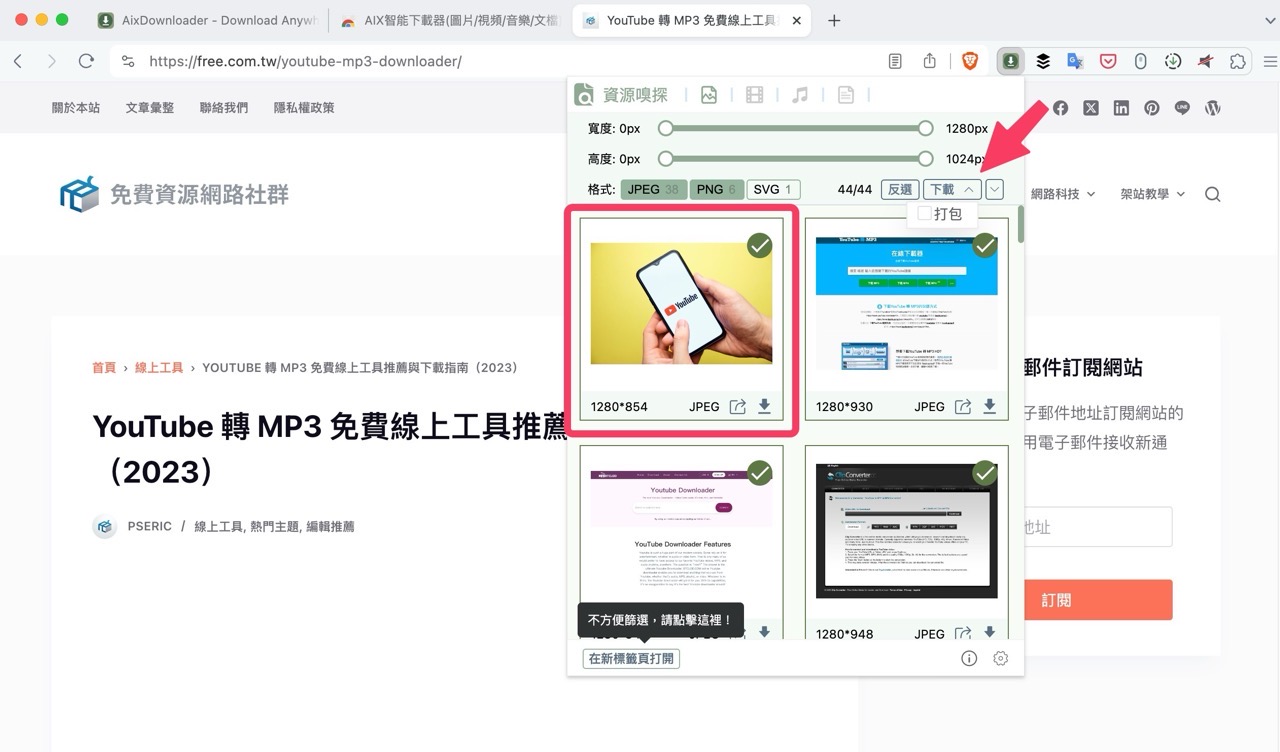Open the 編輯推薦 category link
The width and height of the screenshot is (1280, 752).
[330, 526]
